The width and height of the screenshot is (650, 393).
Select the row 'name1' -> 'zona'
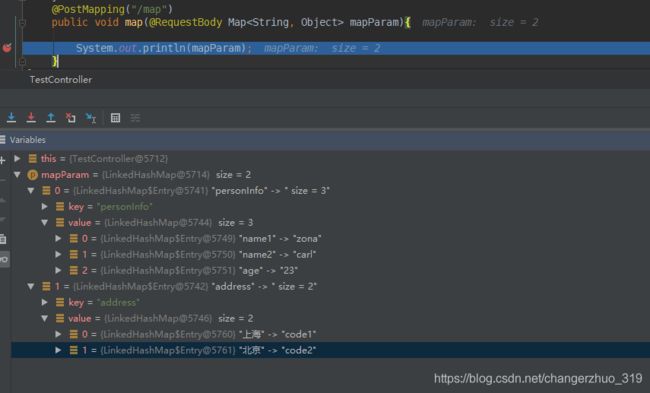coord(330,238)
